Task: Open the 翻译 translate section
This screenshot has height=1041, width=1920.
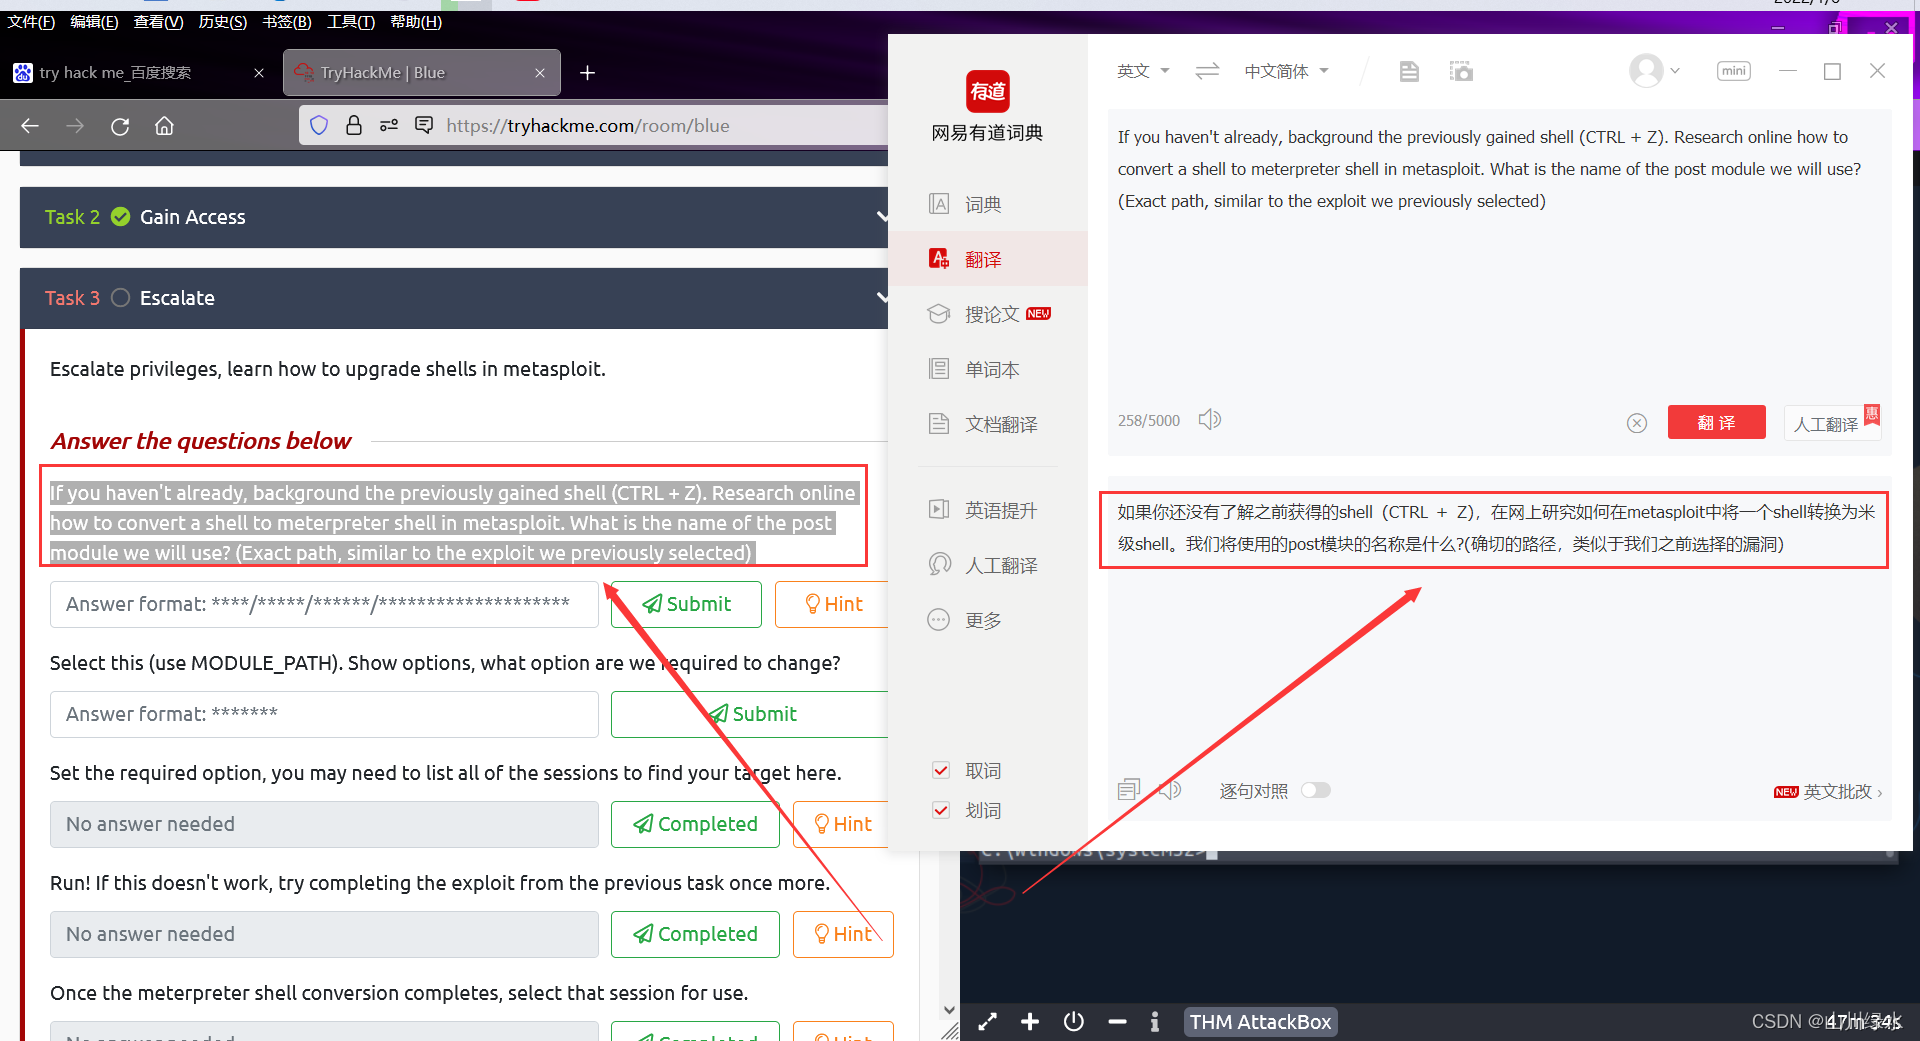Action: (987, 259)
